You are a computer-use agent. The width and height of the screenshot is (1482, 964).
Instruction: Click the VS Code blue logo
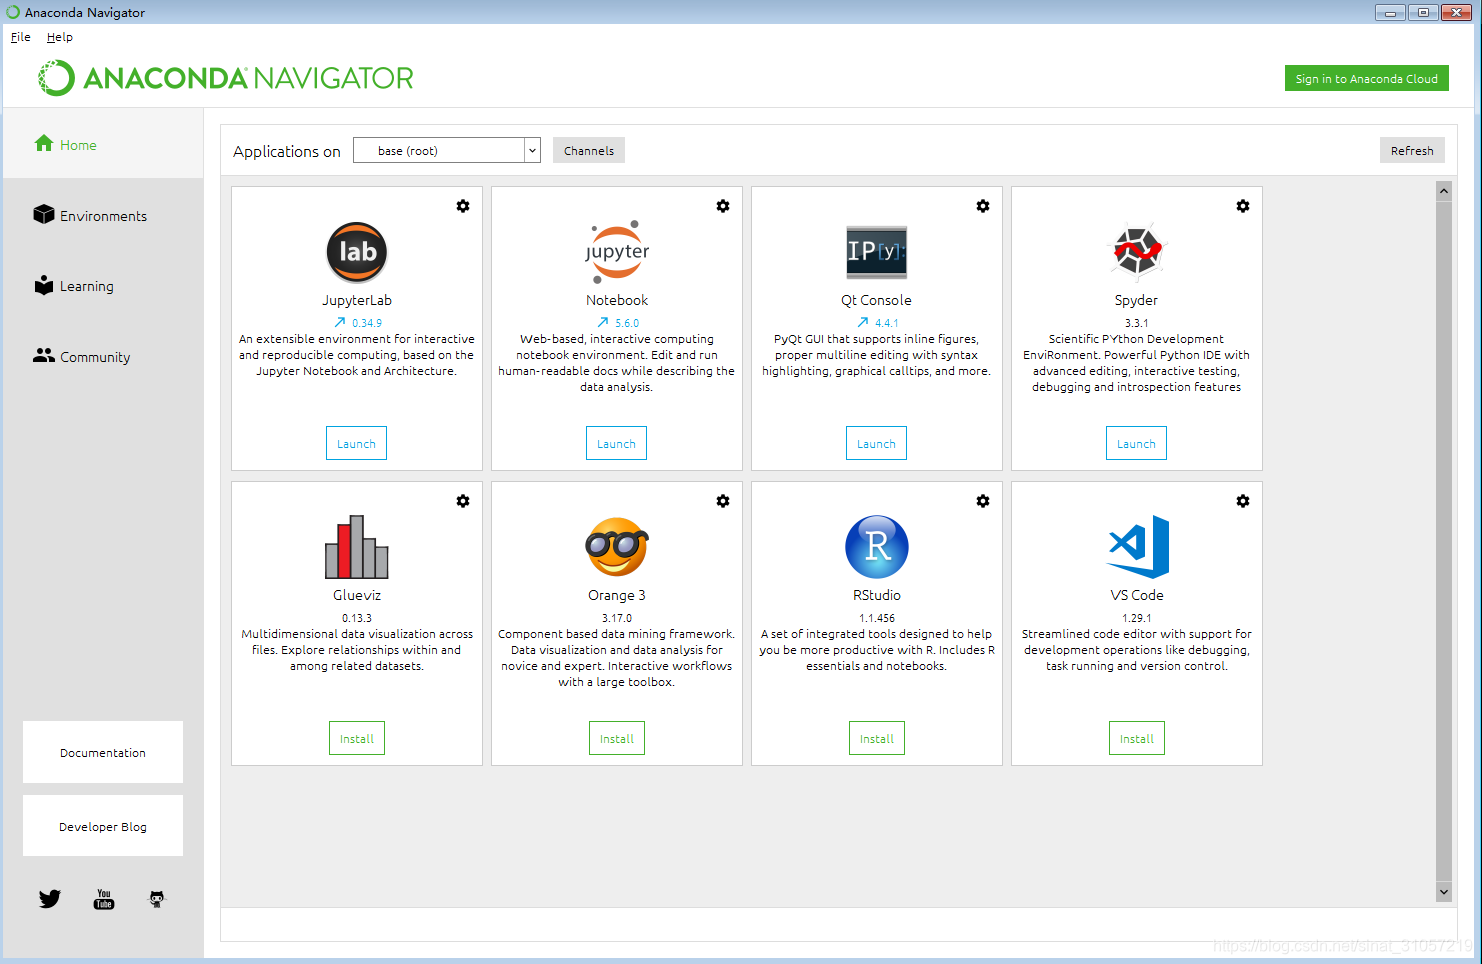click(x=1139, y=547)
